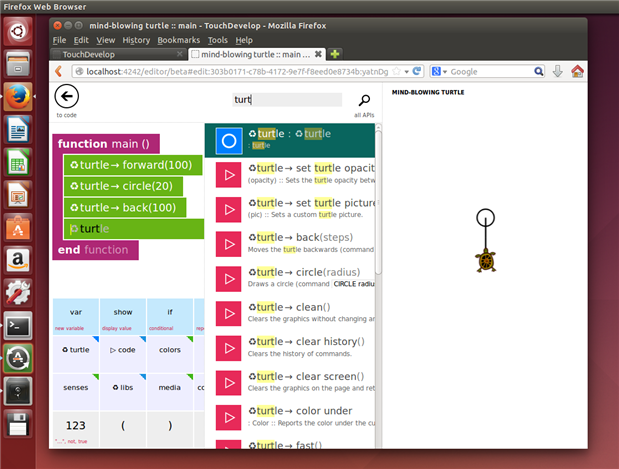Select the 'turtle→ forward(100)' code line
The height and width of the screenshot is (469, 619).
[x=133, y=165]
